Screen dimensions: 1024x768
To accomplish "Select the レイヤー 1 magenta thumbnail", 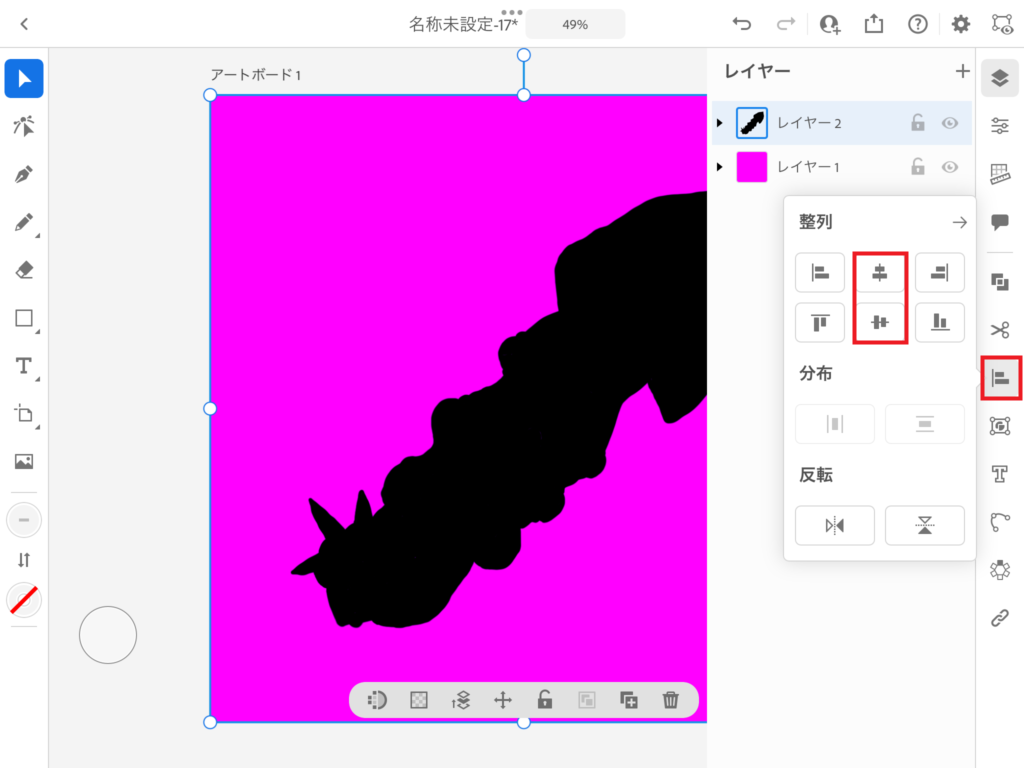I will [752, 167].
